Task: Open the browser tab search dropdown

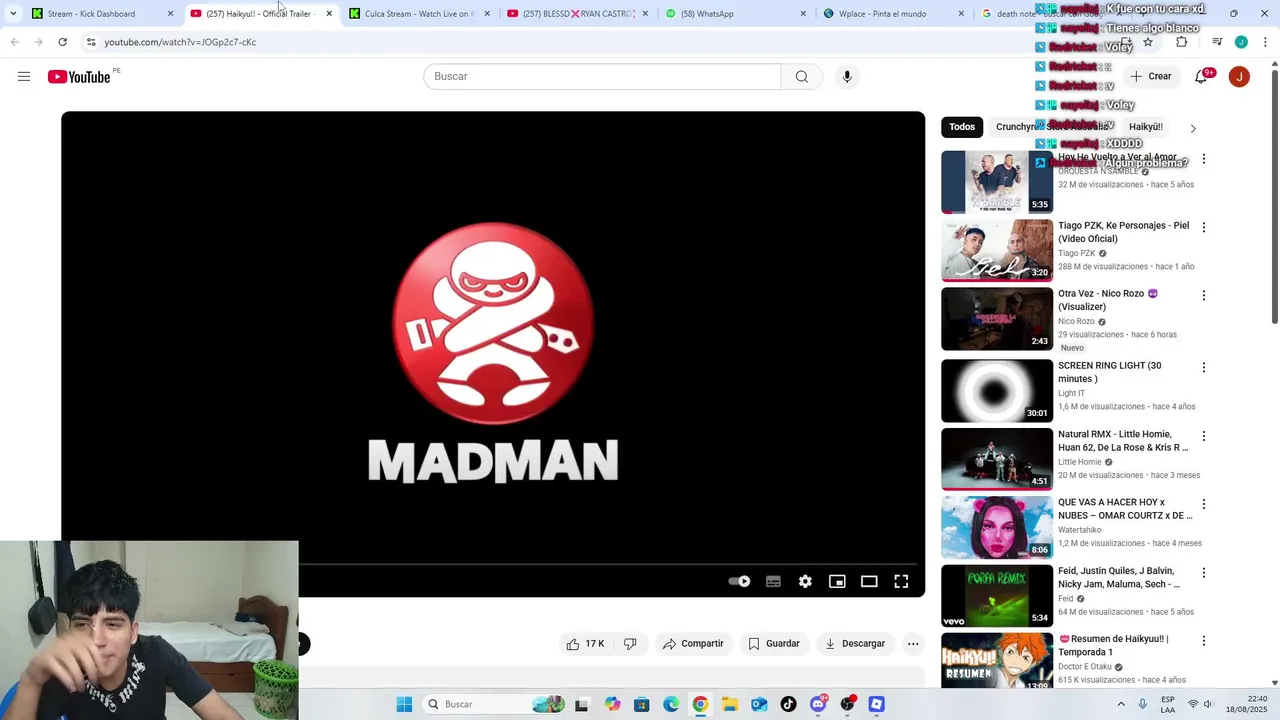Action: (13, 14)
